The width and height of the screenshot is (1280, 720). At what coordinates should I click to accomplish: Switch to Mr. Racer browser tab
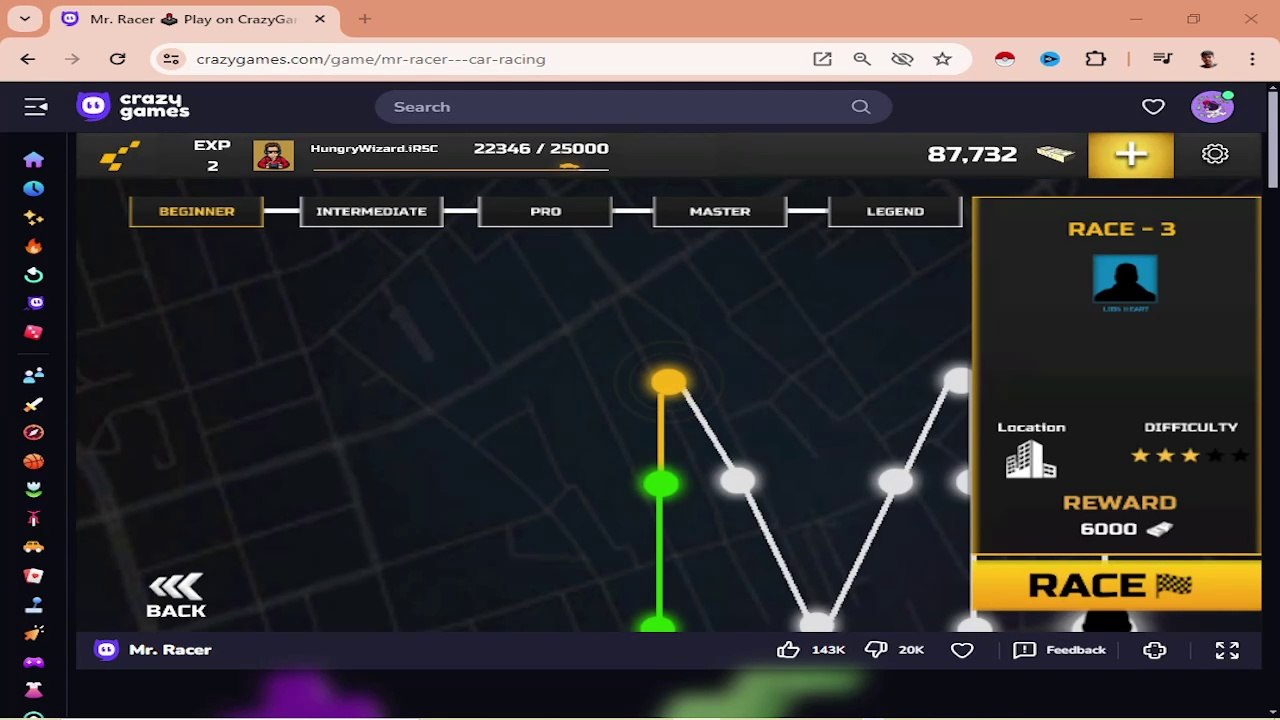(193, 19)
